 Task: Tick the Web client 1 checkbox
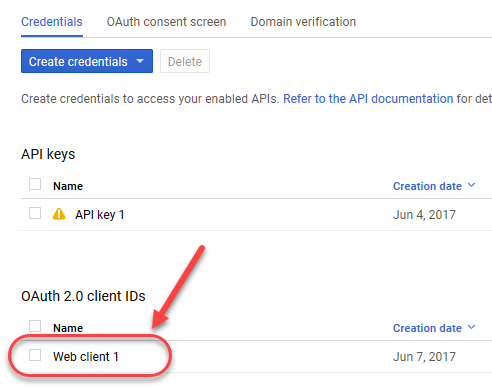pos(35,355)
